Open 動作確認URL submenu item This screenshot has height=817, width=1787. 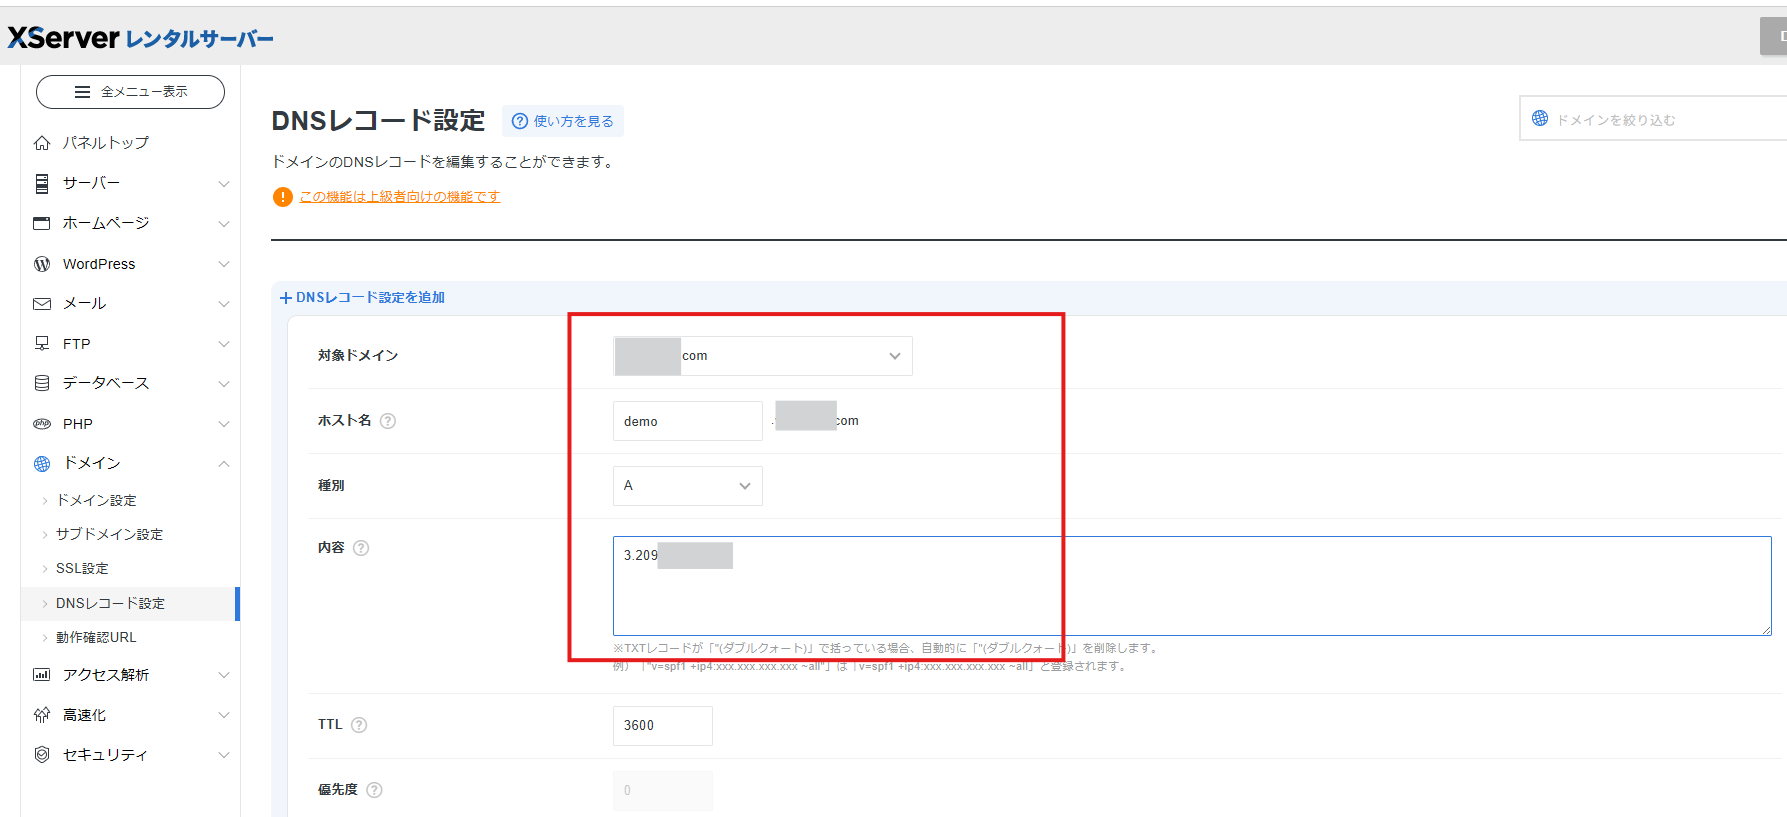click(96, 637)
